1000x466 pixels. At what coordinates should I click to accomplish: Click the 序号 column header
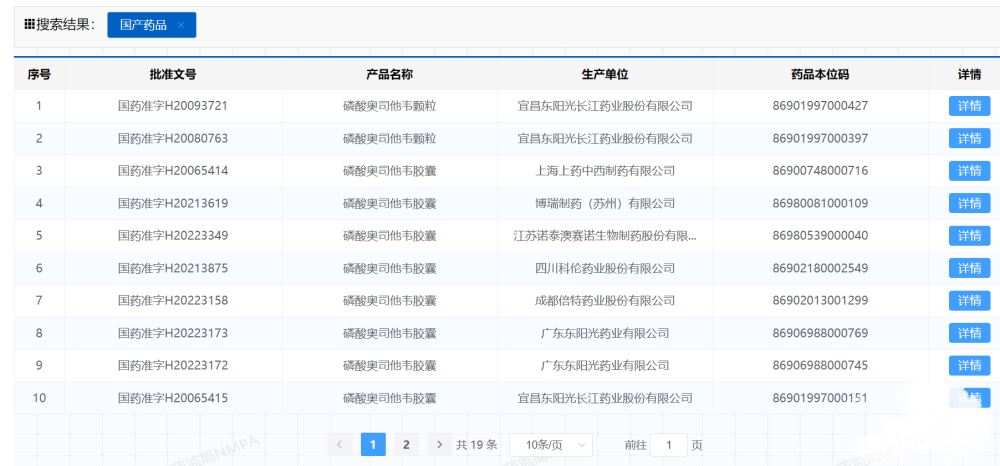[x=39, y=75]
